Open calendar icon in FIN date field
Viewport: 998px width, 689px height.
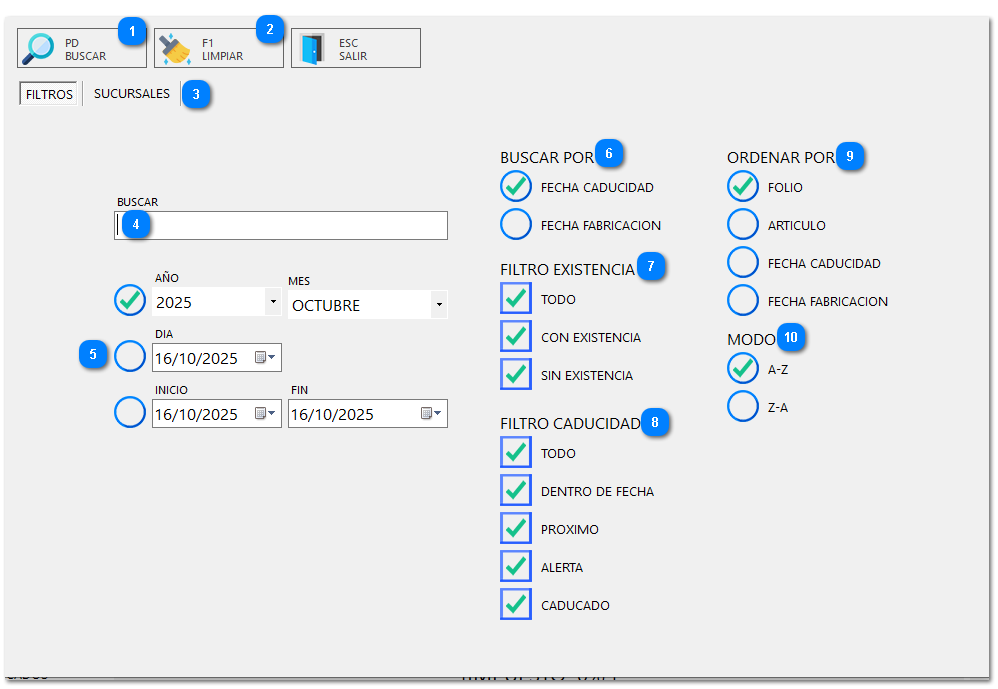click(x=430, y=414)
